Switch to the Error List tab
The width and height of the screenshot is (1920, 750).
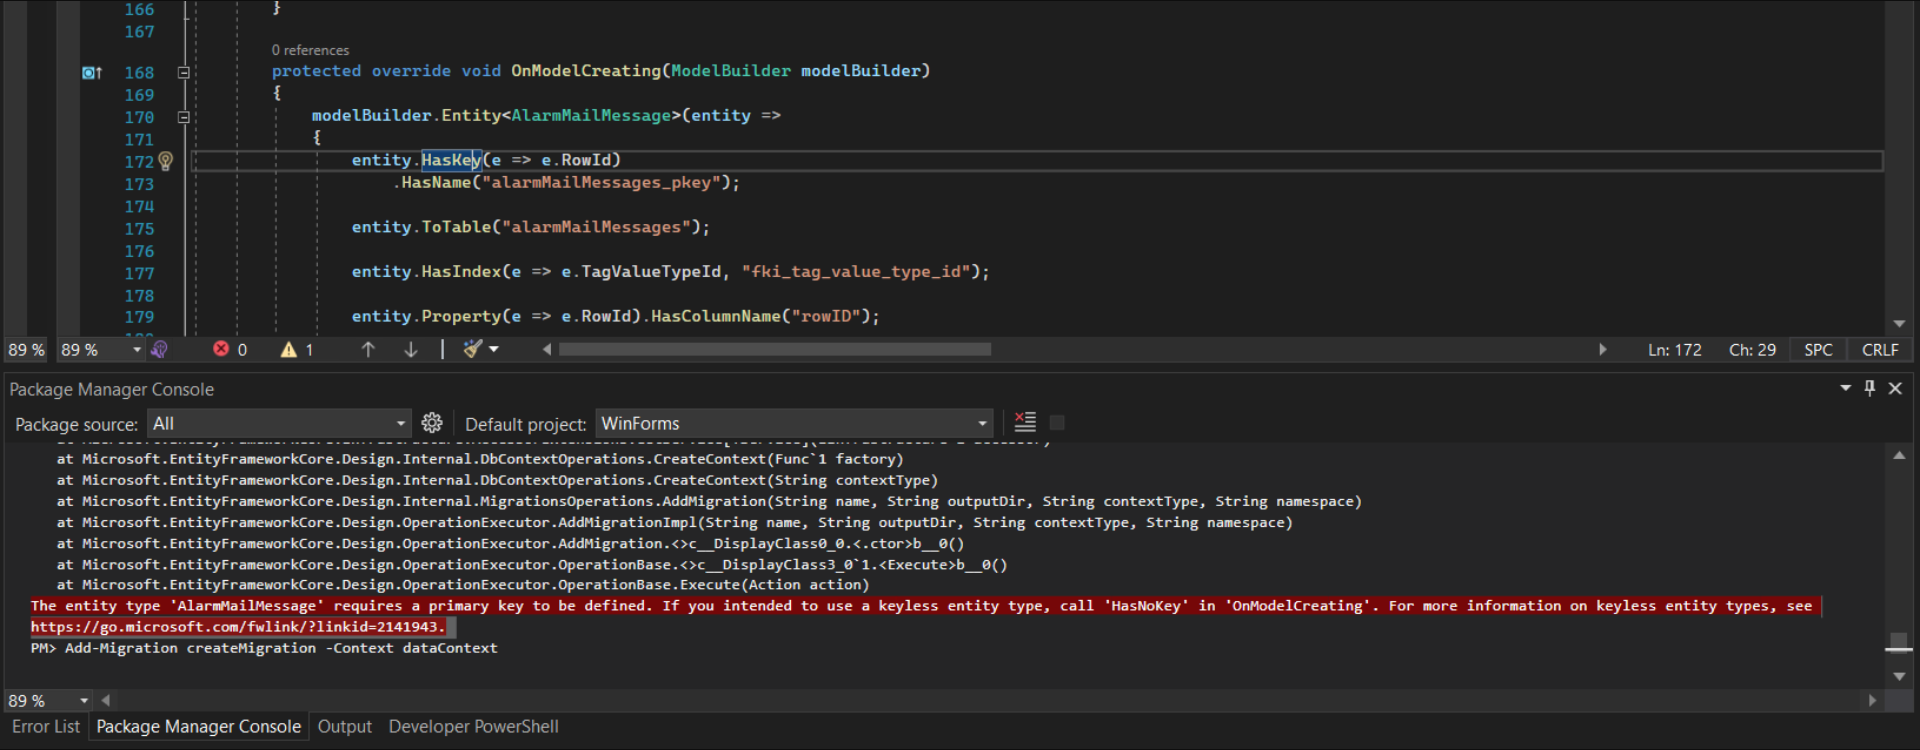pyautogui.click(x=46, y=727)
